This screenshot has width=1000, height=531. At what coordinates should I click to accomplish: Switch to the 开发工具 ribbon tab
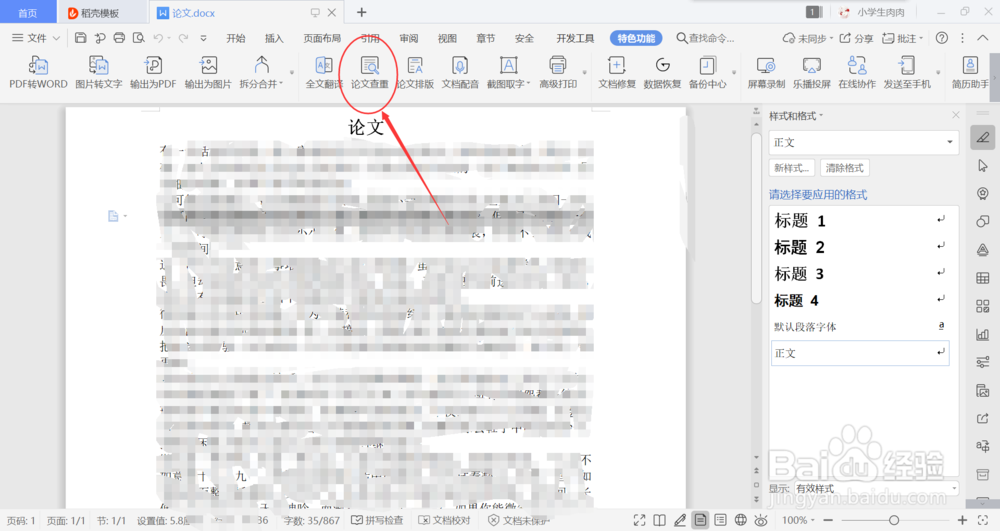pos(575,38)
